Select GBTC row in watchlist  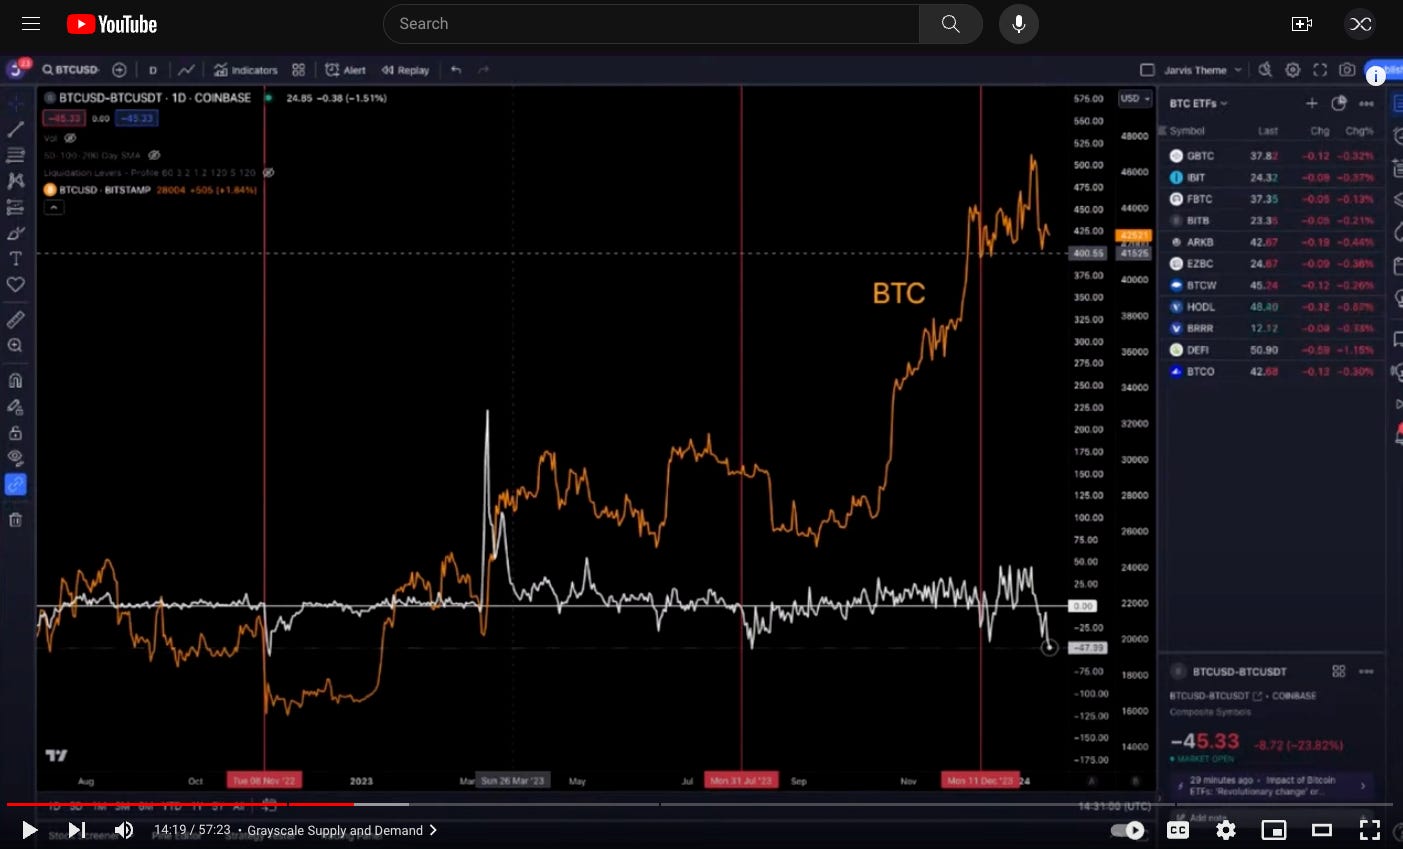tap(1272, 156)
